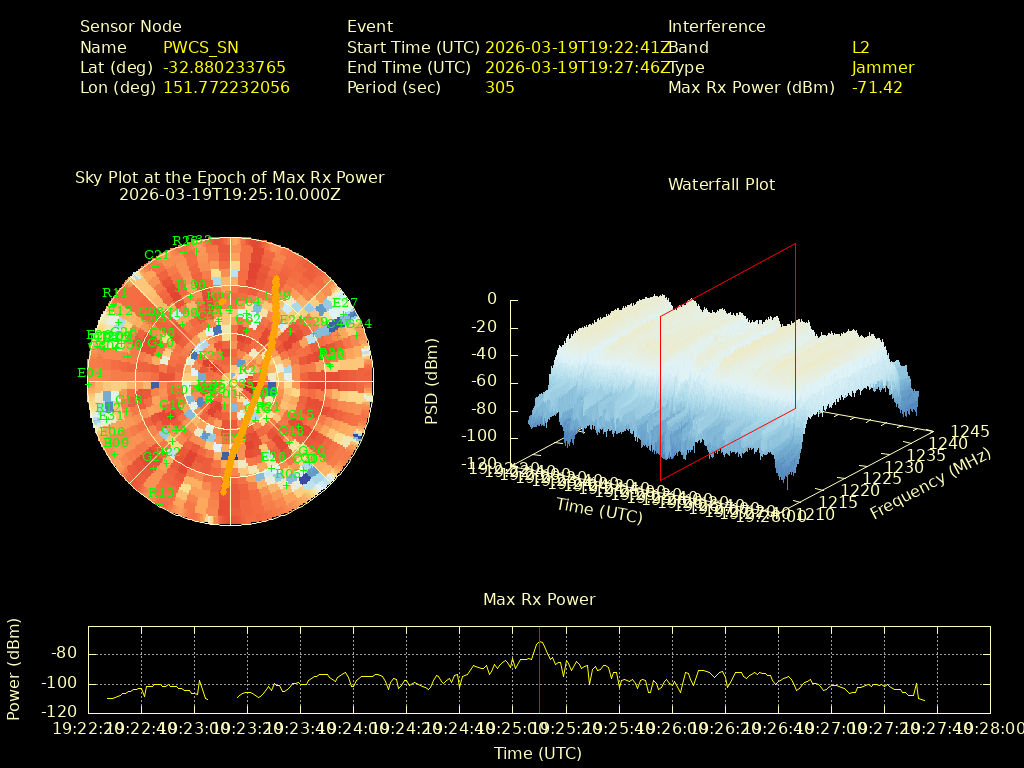Select the Waterfall Plot title

tap(721, 184)
